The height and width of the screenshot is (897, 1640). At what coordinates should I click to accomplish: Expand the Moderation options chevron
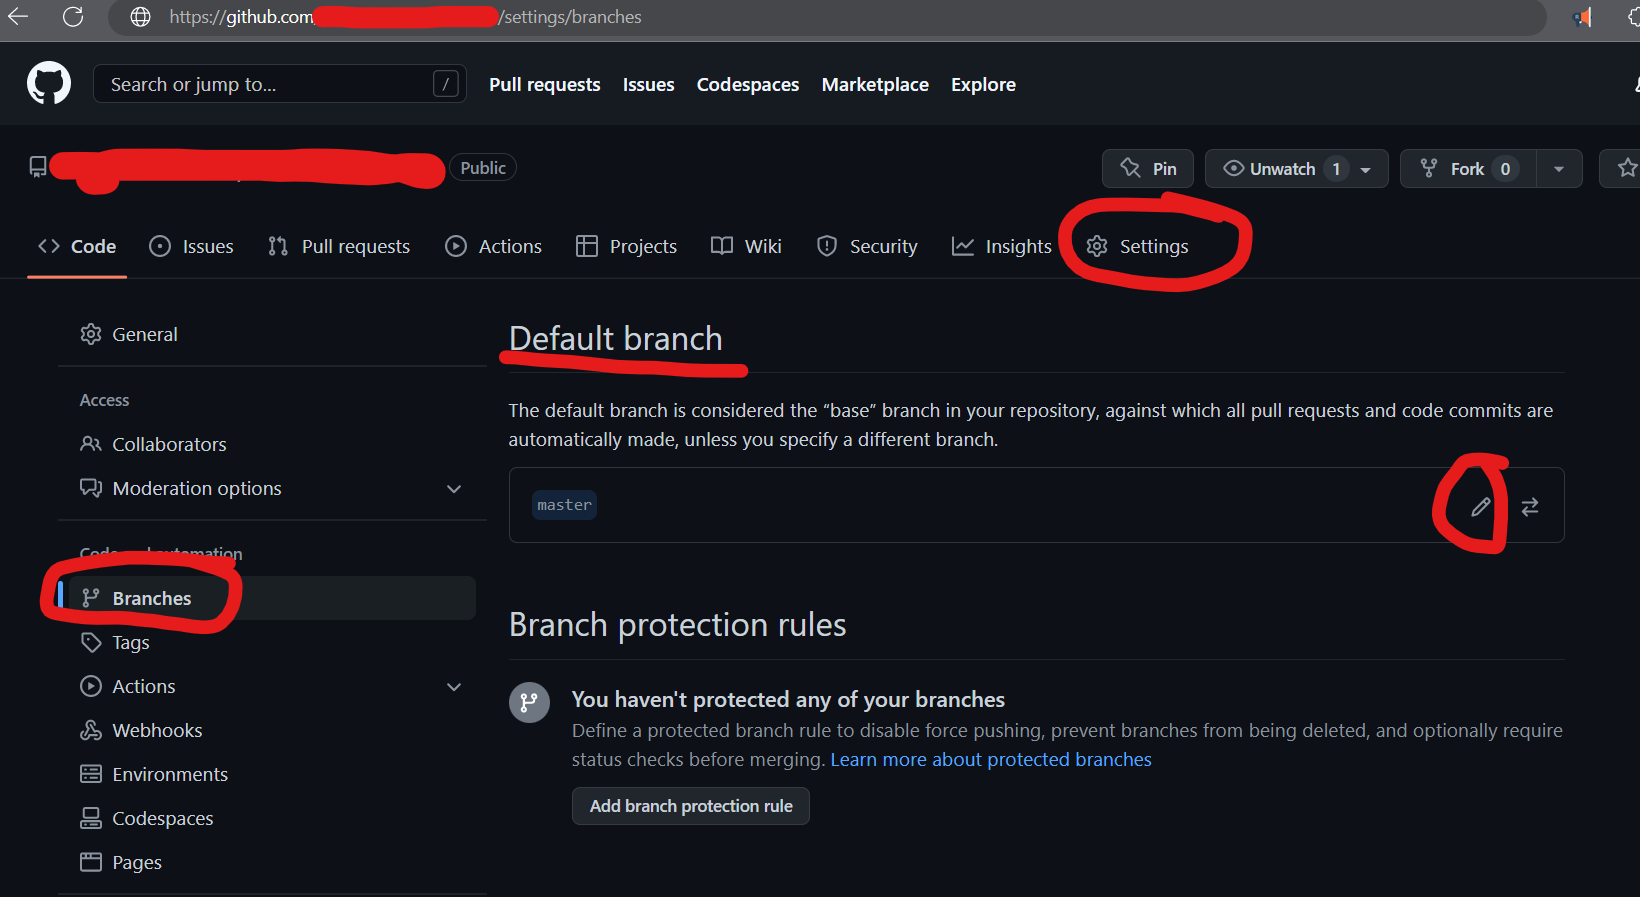tap(454, 489)
